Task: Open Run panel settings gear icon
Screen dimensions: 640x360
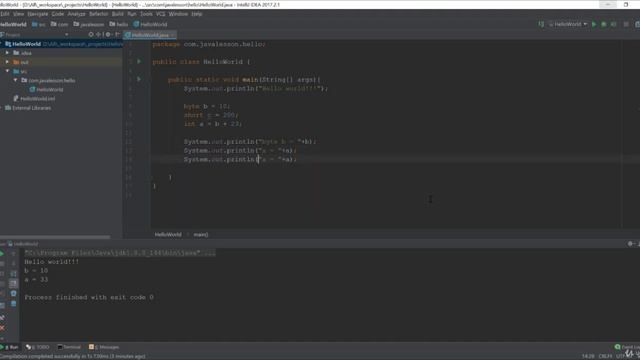Action: tap(630, 244)
